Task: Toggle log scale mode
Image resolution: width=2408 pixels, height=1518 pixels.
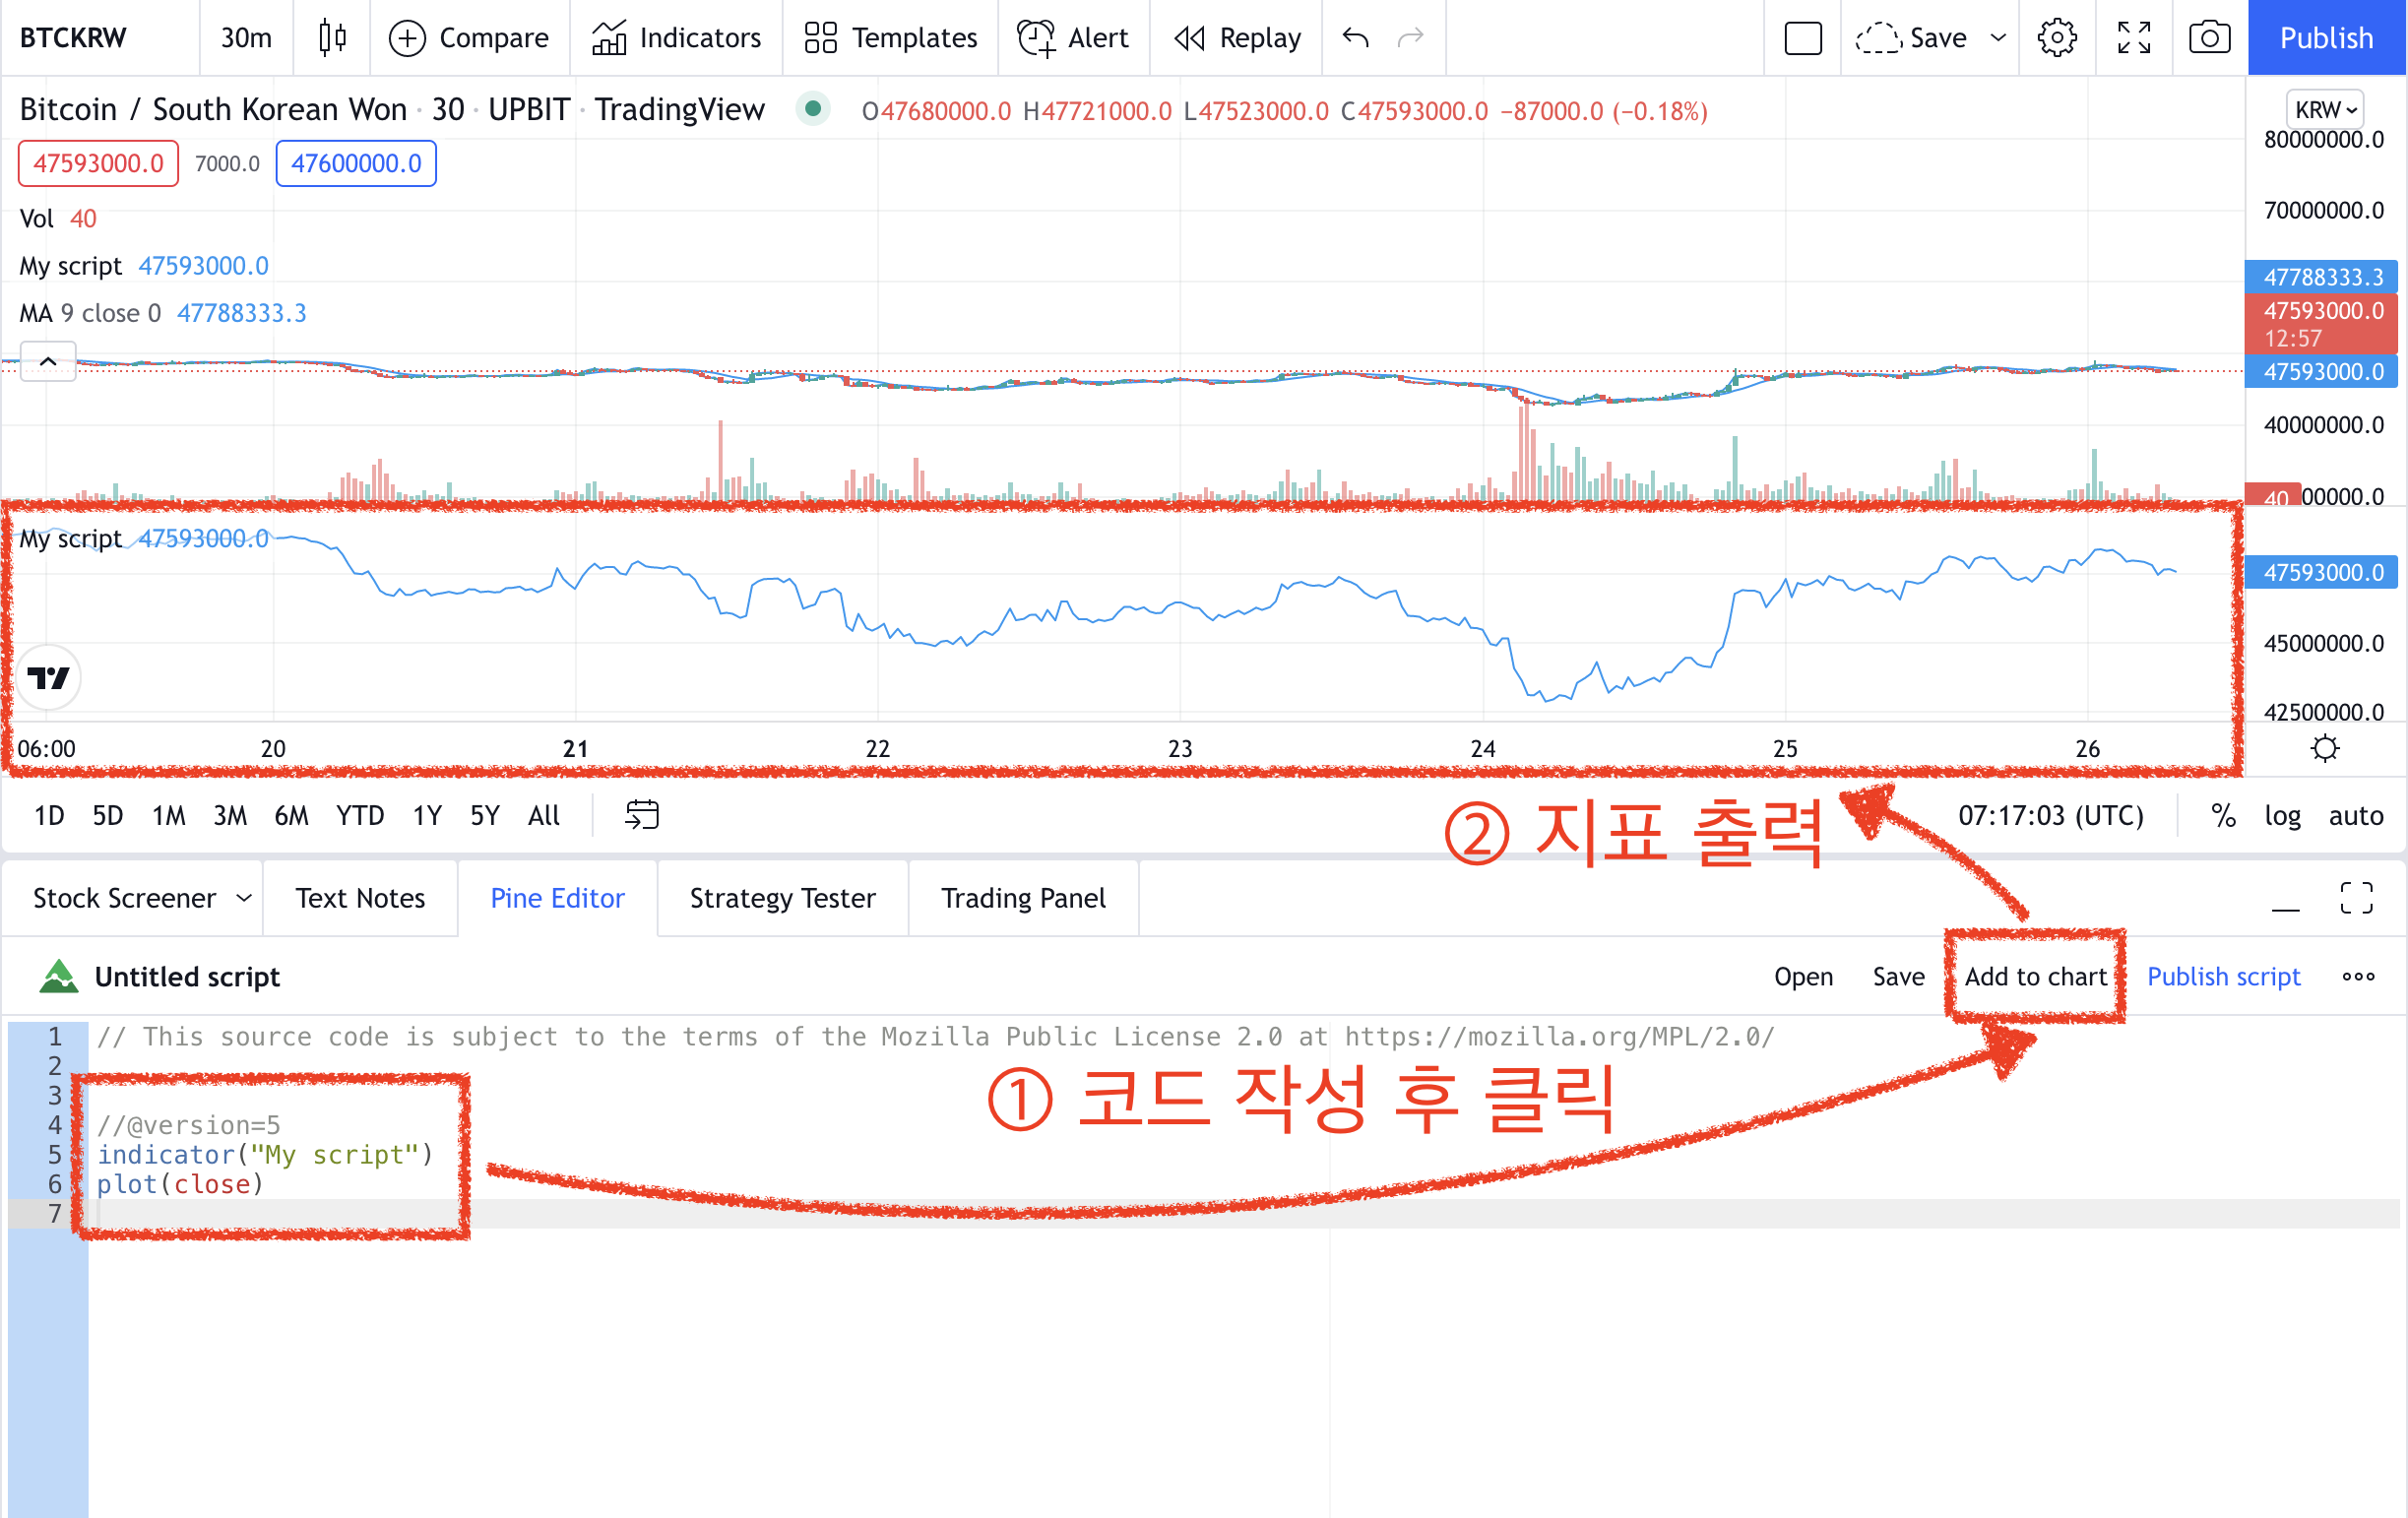Action: pos(2281,815)
